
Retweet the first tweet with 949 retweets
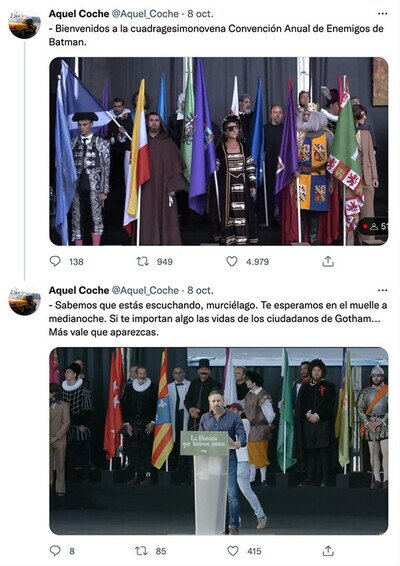tap(142, 261)
